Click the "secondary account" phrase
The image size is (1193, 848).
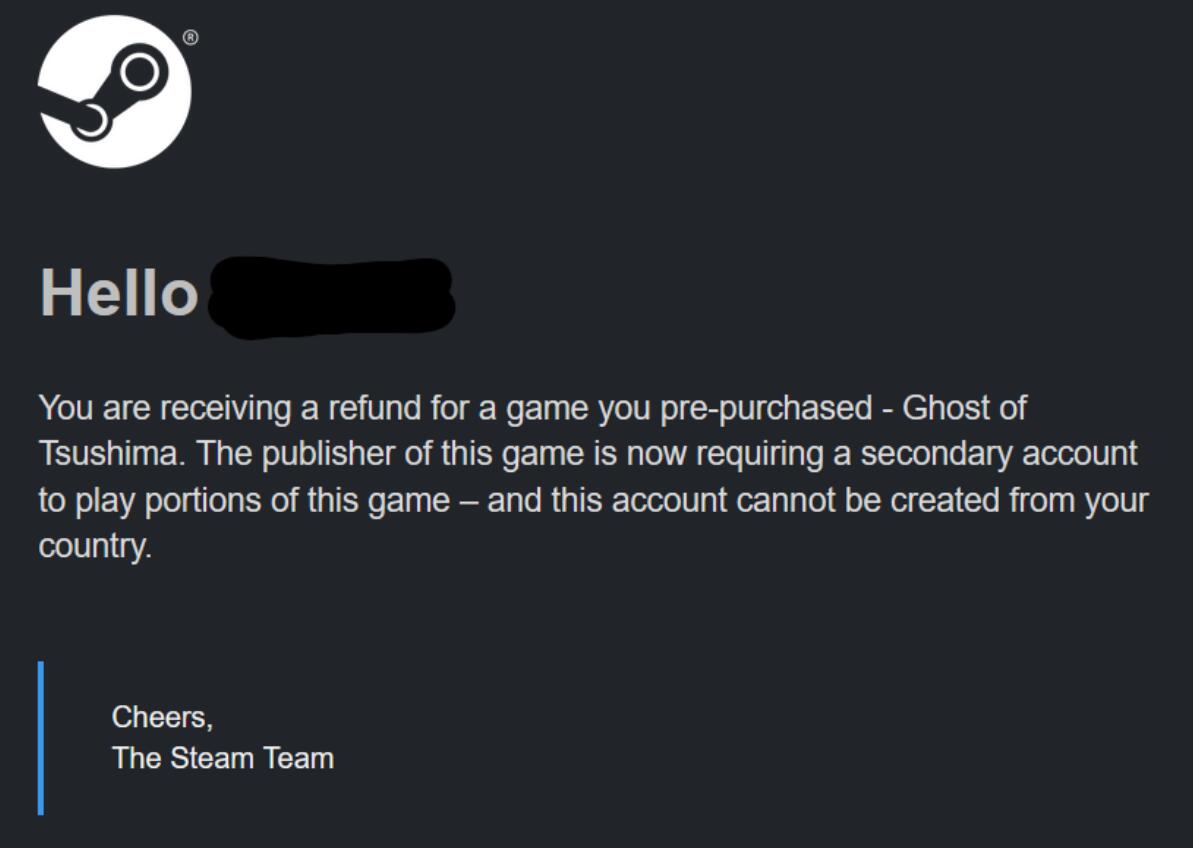click(999, 453)
